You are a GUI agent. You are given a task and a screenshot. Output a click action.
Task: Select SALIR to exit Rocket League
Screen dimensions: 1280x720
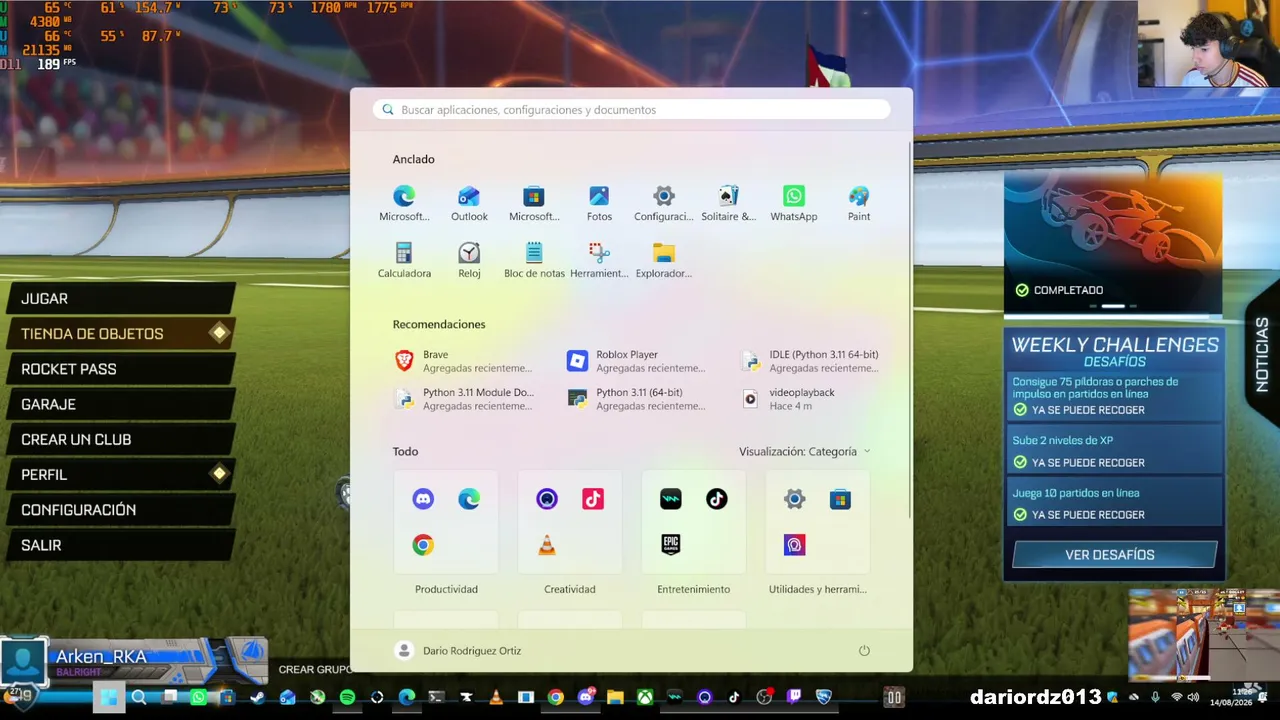click(120, 545)
